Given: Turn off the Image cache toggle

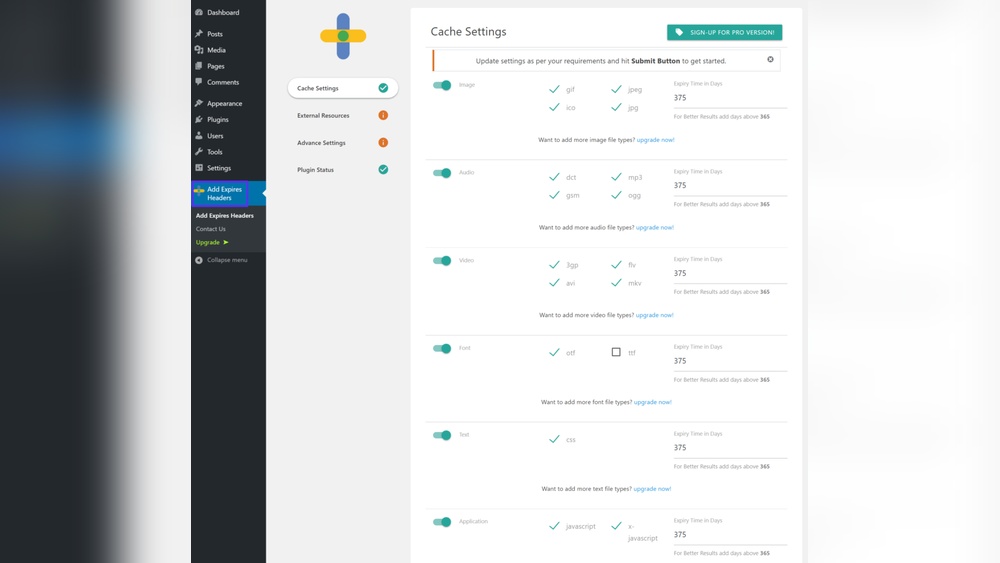Looking at the screenshot, I should (442, 85).
